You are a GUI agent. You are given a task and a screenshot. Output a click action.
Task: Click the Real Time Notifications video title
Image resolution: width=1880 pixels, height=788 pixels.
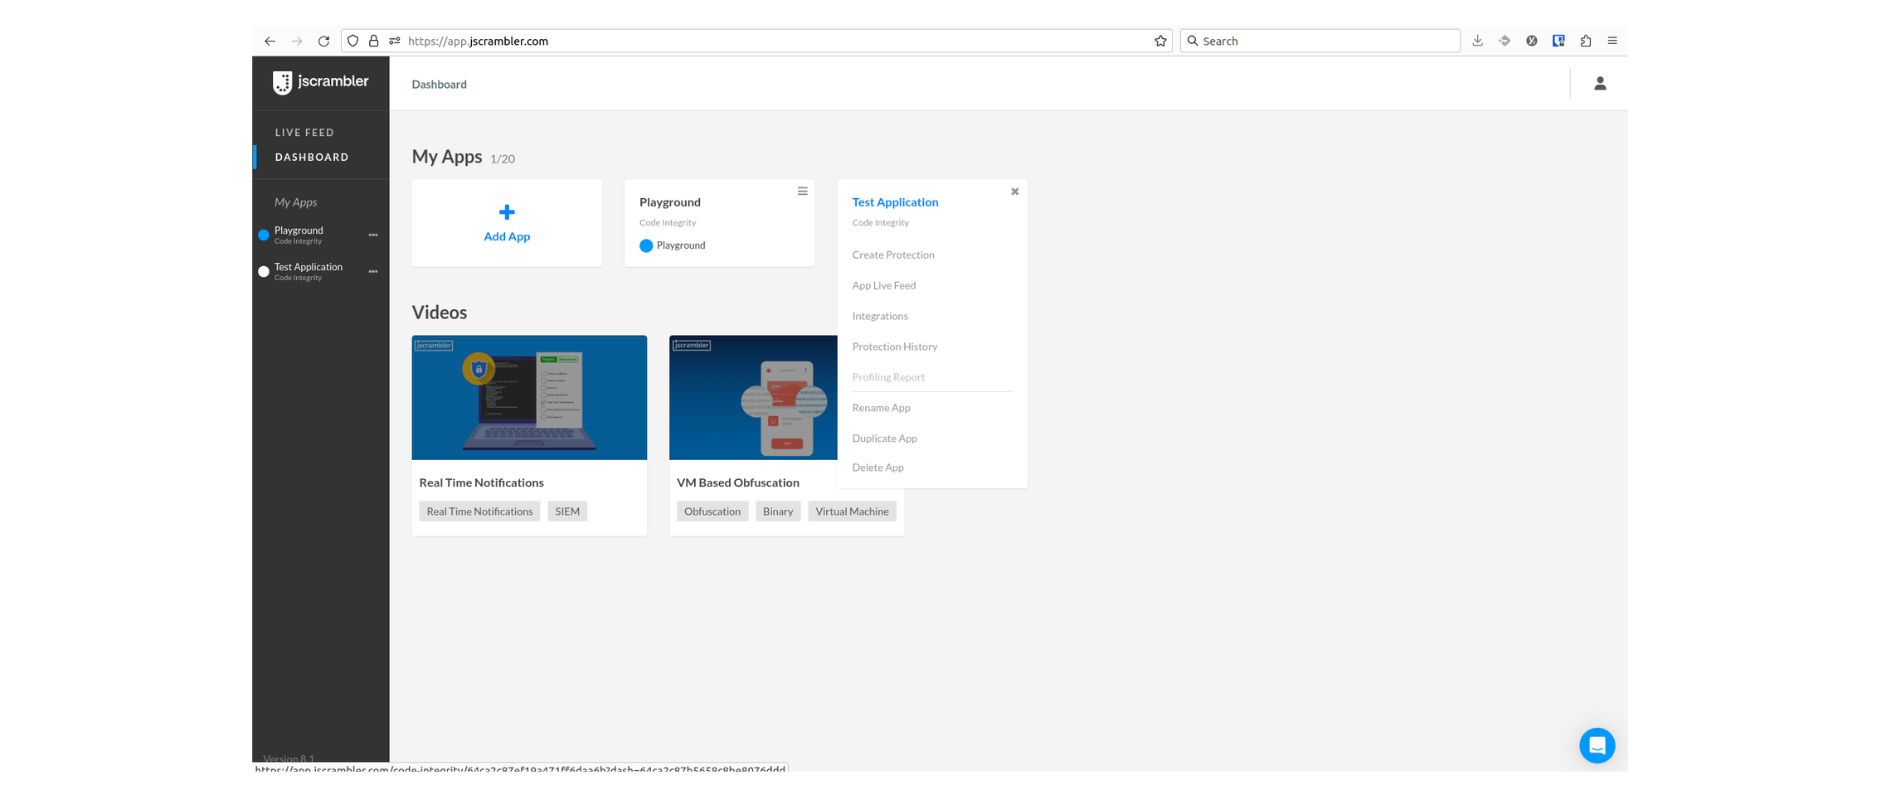(481, 483)
